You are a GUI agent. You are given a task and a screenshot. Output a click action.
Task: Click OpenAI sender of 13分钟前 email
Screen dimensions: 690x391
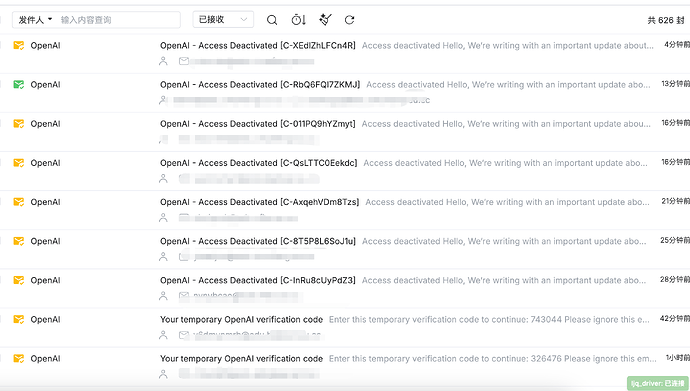(45, 84)
